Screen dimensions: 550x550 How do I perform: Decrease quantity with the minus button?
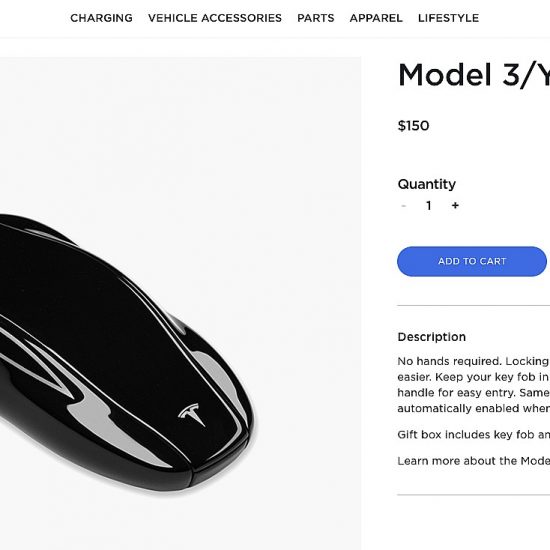pos(403,206)
